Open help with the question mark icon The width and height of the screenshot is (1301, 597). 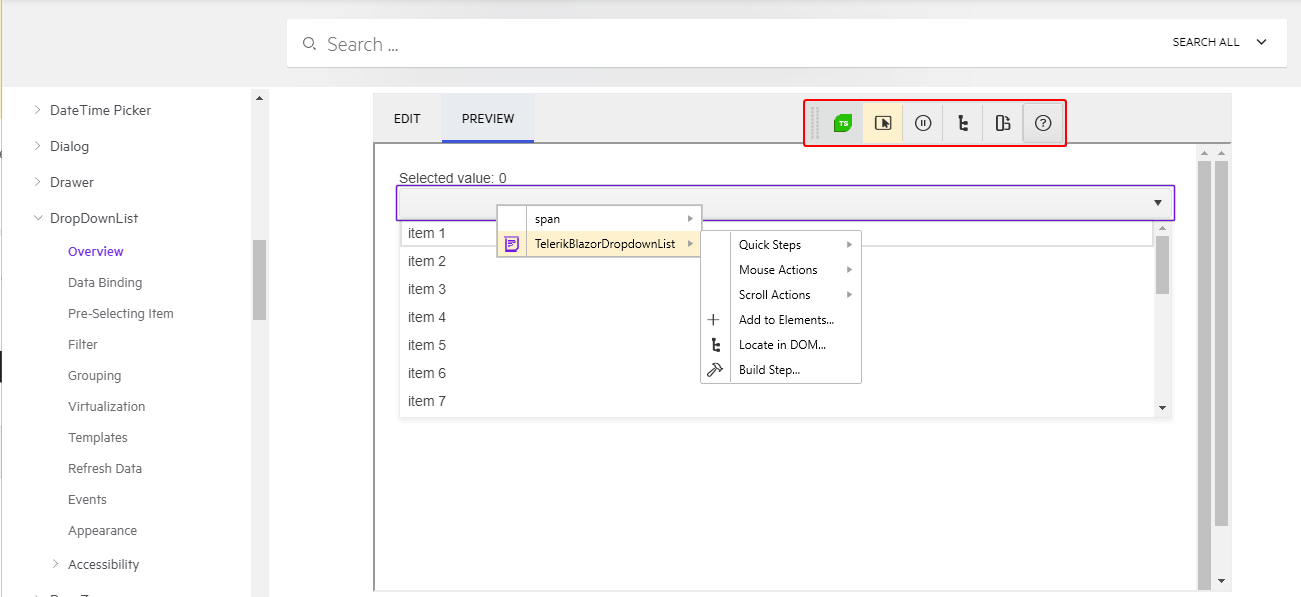[1043, 123]
